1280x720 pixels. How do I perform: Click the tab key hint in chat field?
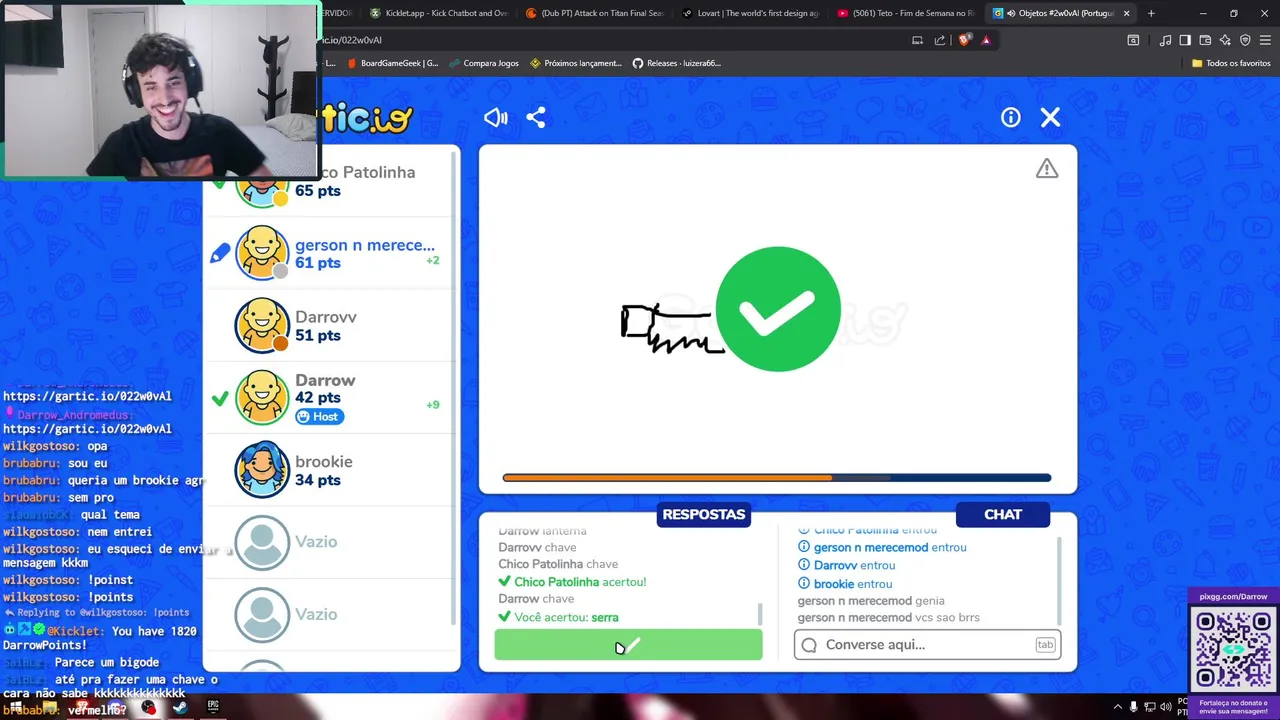(x=1045, y=645)
